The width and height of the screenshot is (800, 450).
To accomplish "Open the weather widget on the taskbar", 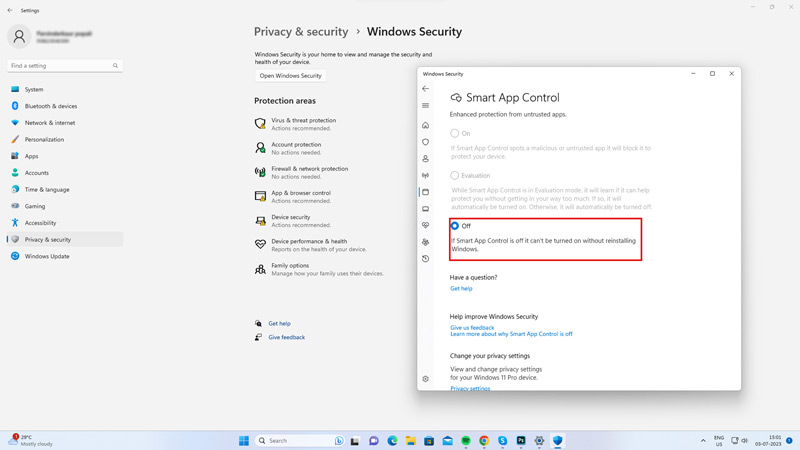I will [31, 440].
